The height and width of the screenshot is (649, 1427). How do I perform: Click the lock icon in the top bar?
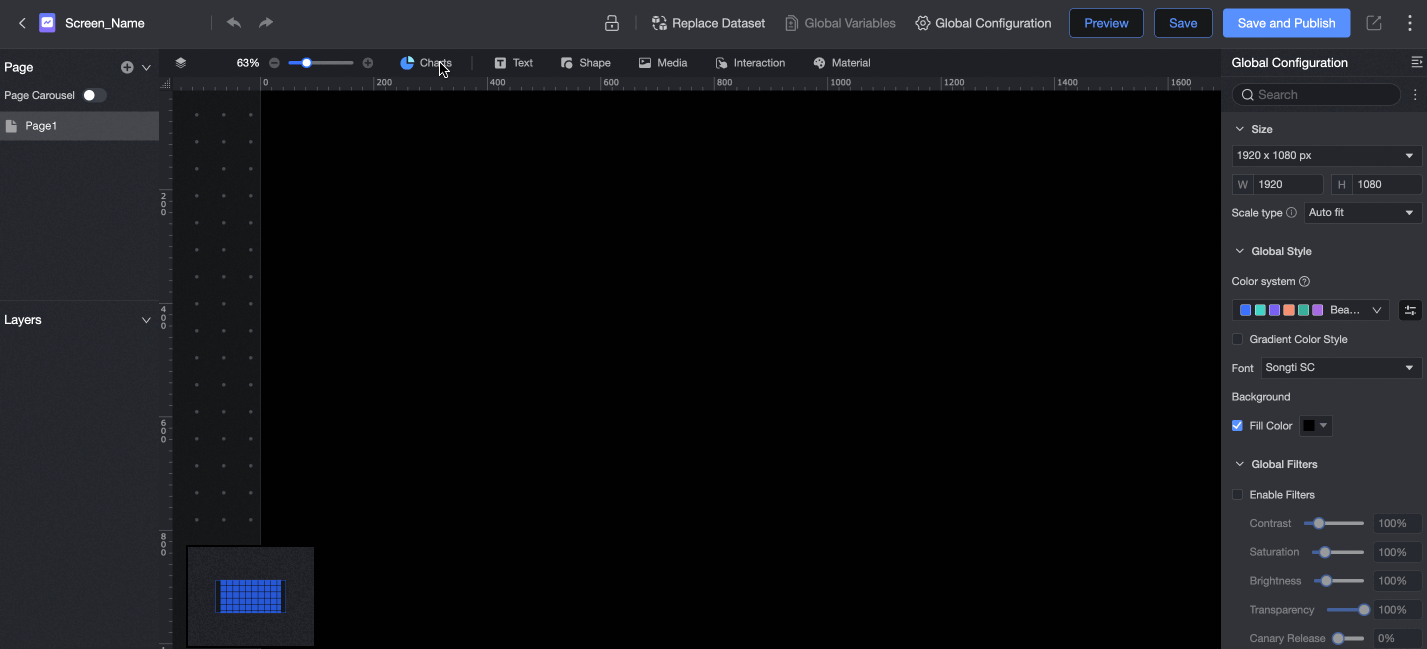[611, 22]
